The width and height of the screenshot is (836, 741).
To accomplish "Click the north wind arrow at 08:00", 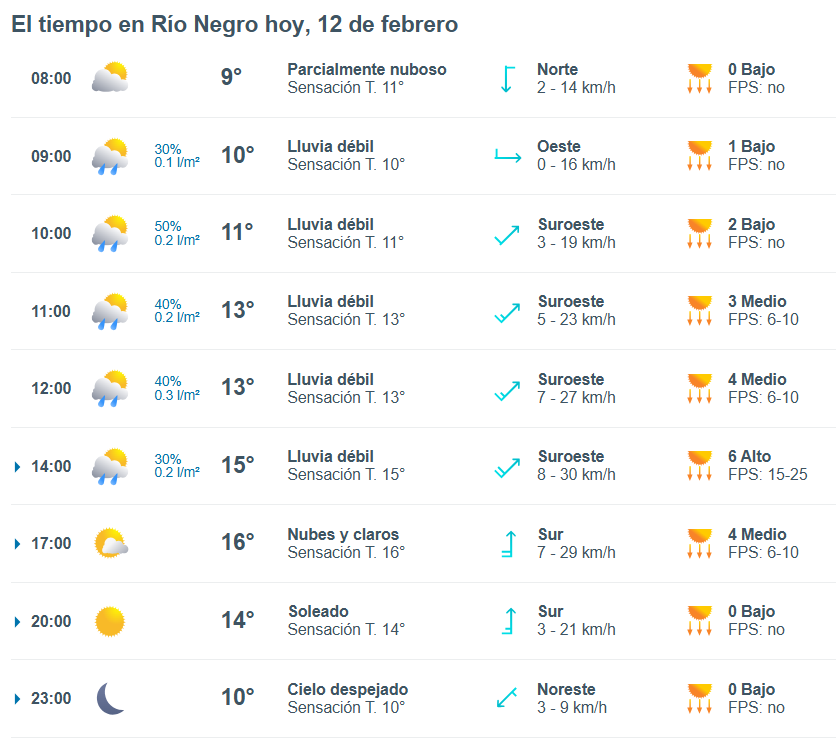I will click(507, 79).
